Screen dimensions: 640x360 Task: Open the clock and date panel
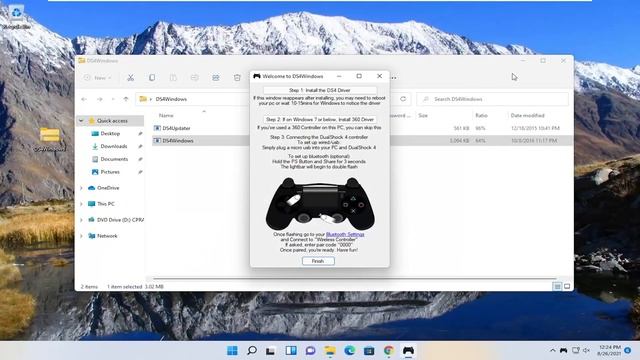[610, 351]
